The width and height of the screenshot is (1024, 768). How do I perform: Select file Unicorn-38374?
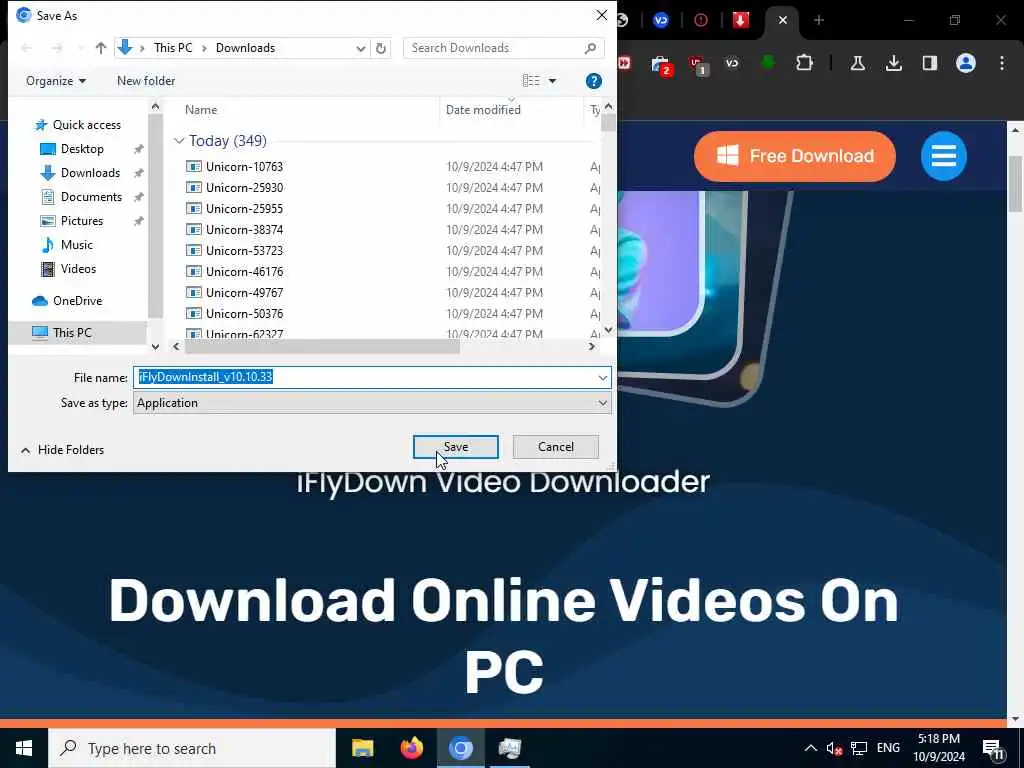pos(244,229)
